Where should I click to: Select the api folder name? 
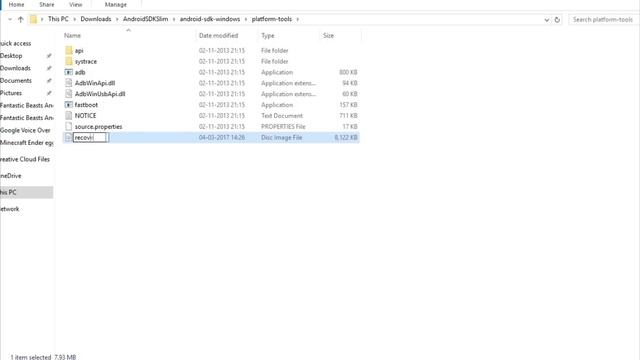79,51
